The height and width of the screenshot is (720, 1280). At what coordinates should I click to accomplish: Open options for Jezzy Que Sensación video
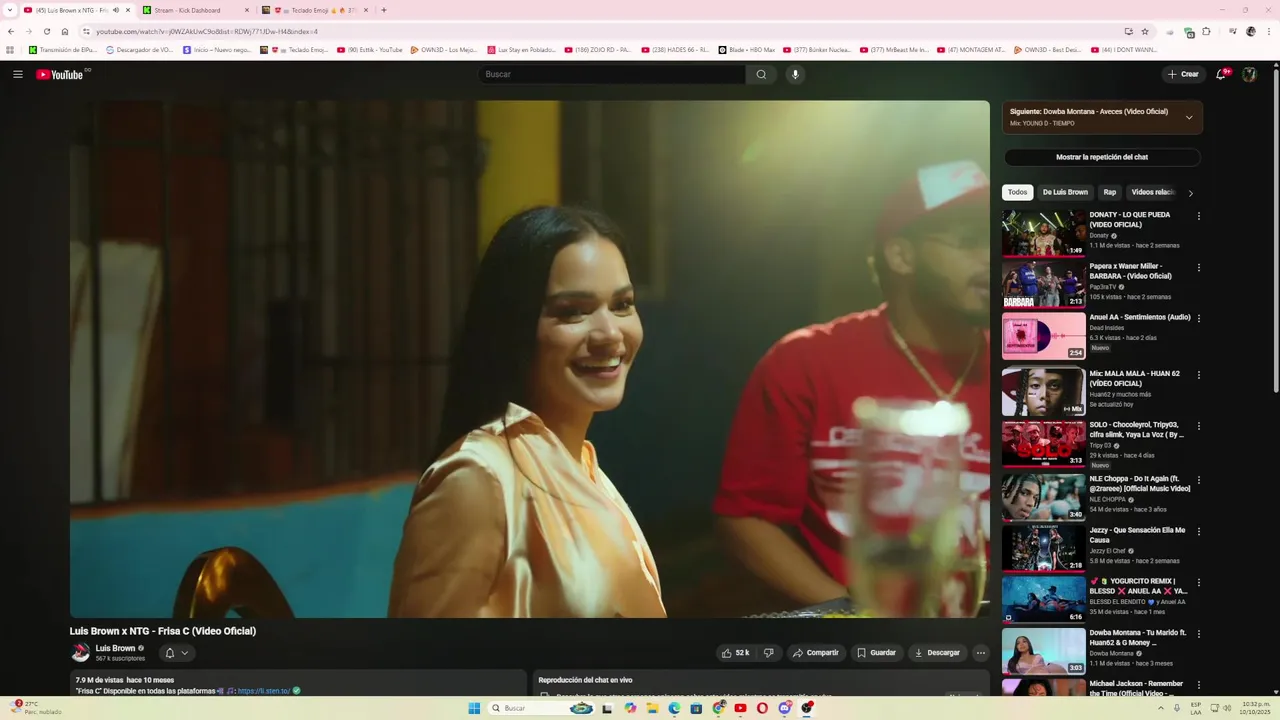[1198, 532]
